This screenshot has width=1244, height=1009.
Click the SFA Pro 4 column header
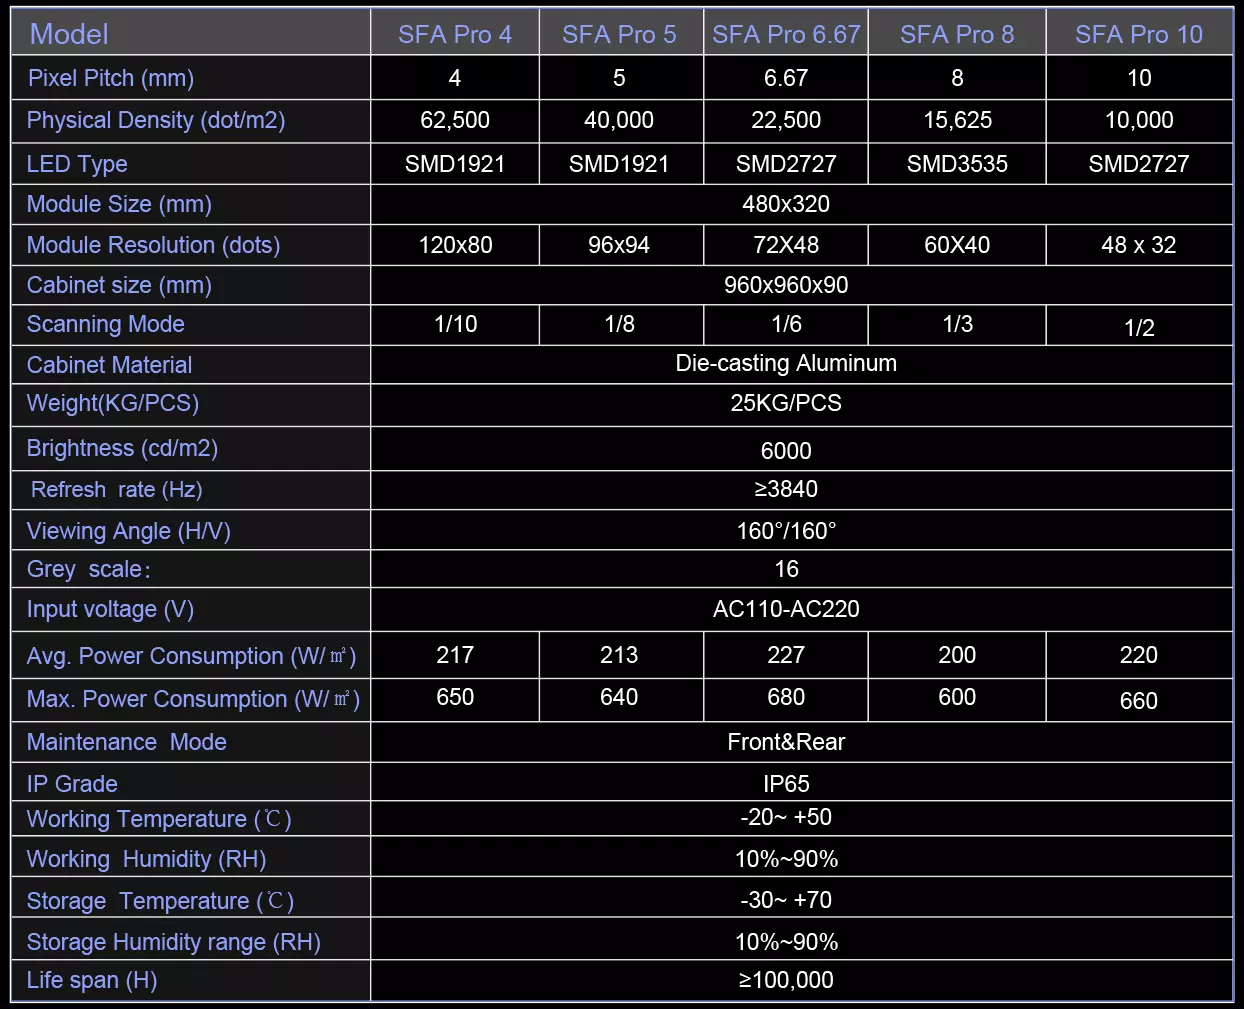point(455,34)
